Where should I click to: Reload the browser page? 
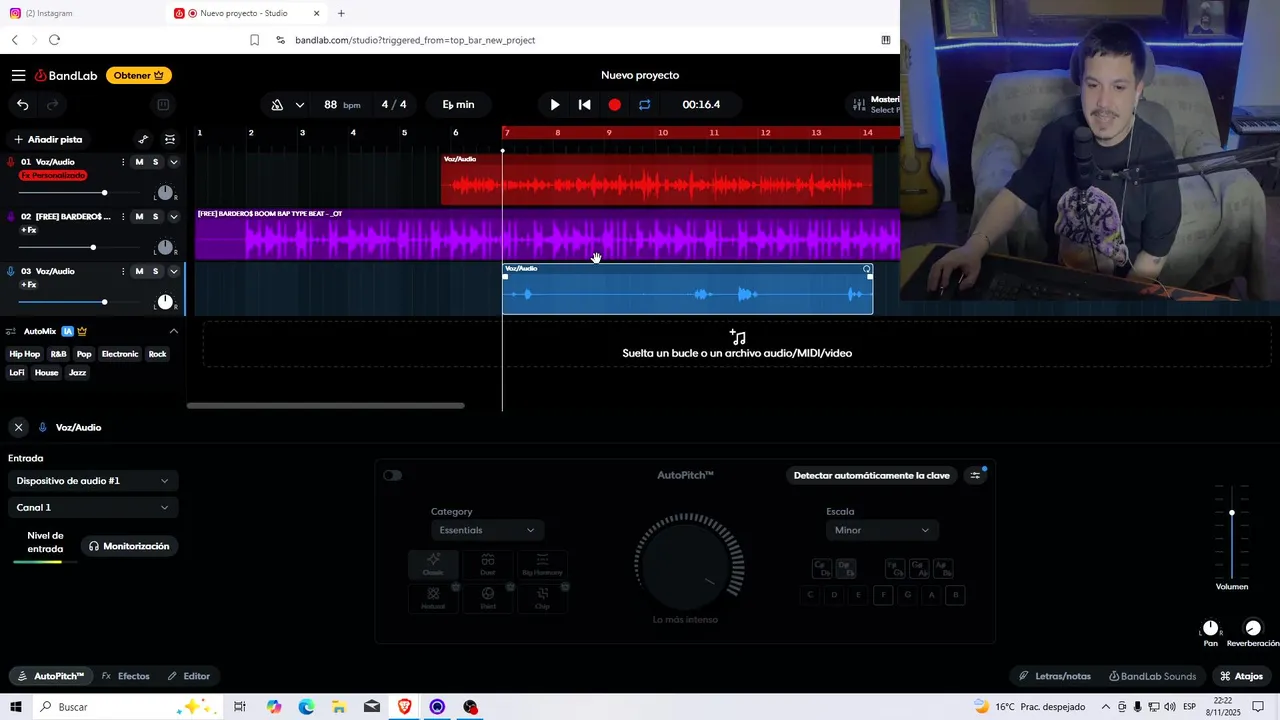pyautogui.click(x=54, y=40)
